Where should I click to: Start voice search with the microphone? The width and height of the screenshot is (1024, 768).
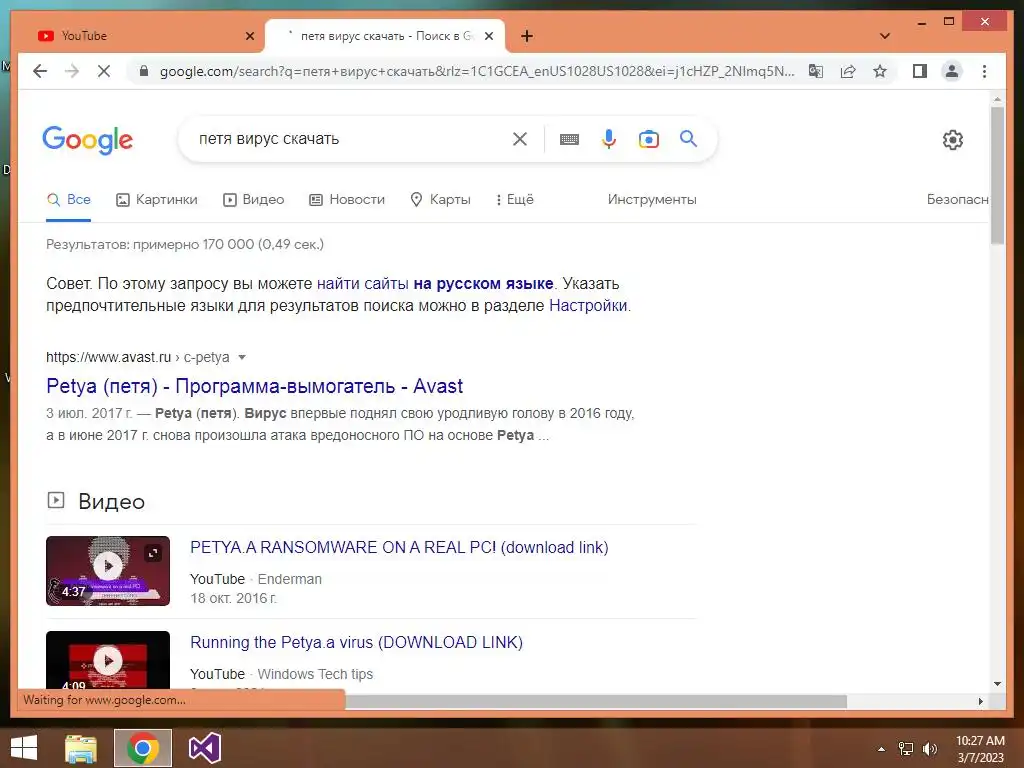609,139
